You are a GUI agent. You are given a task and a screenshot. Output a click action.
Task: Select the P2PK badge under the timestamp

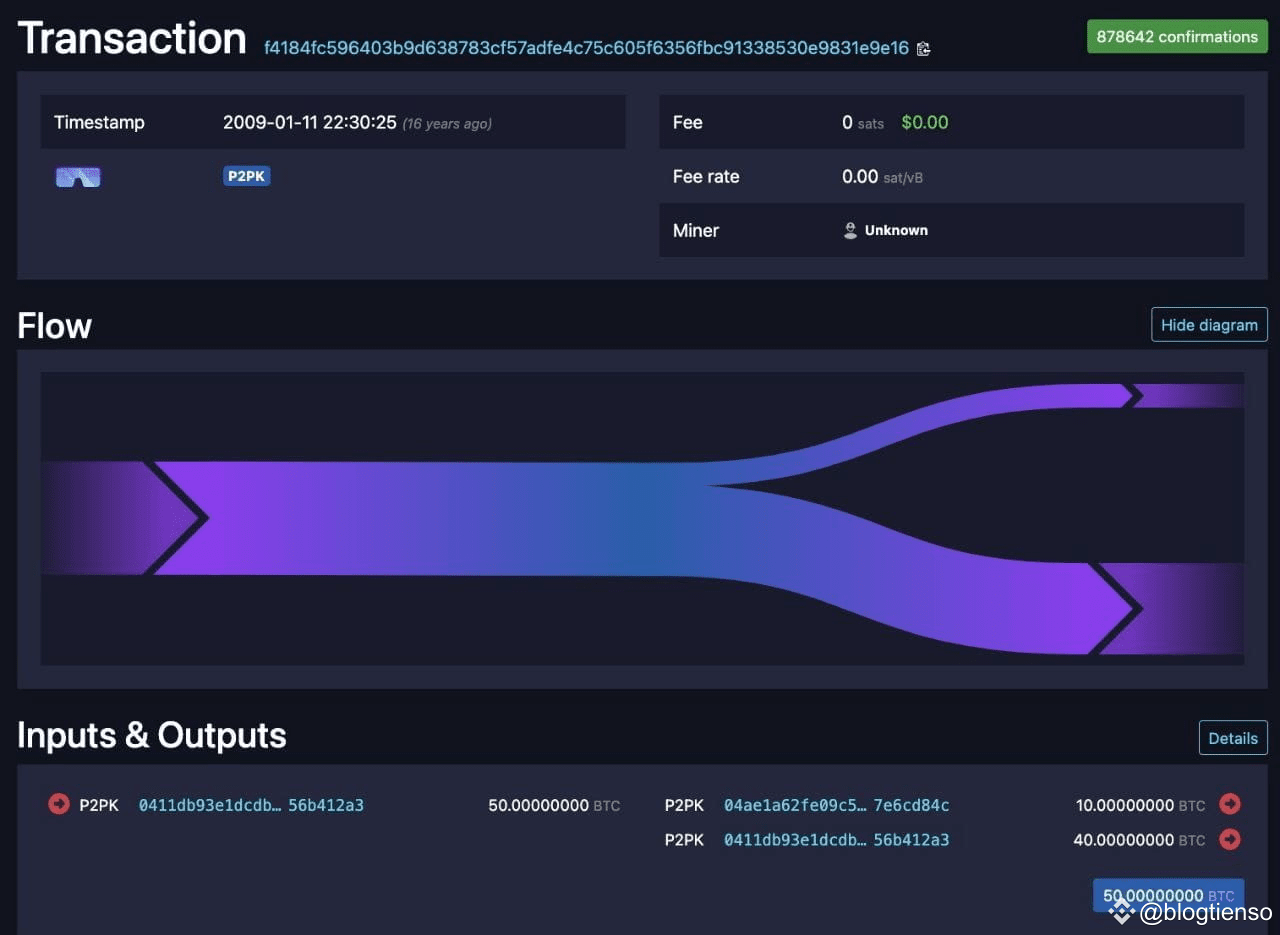[246, 176]
